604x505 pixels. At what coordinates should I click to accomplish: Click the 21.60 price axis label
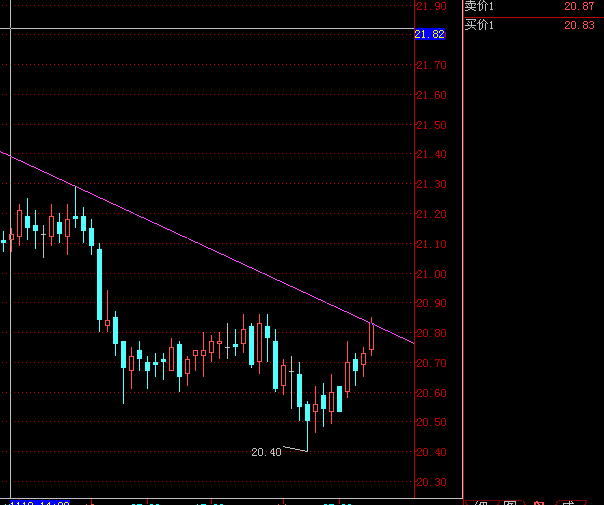(x=431, y=95)
